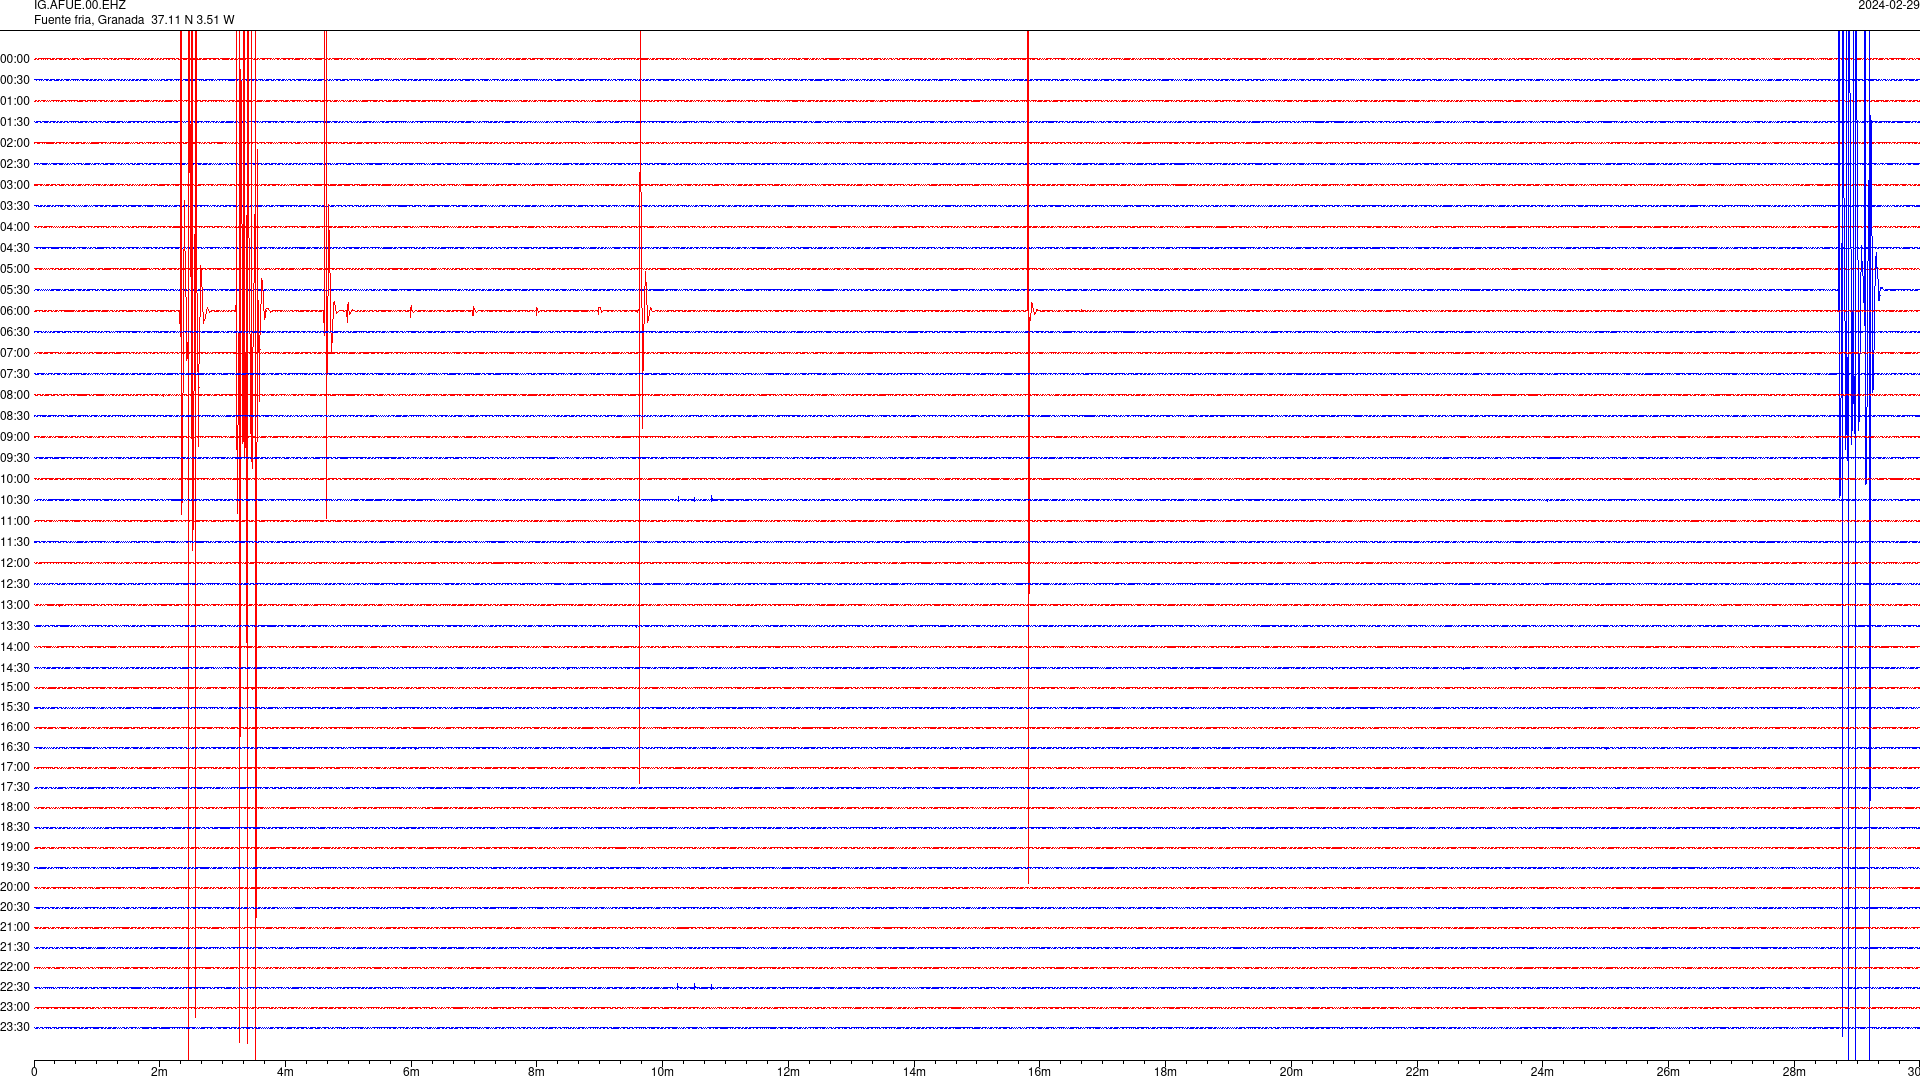Select the 09:00 time row label
This screenshot has height=1080, width=1920.
pos(15,437)
